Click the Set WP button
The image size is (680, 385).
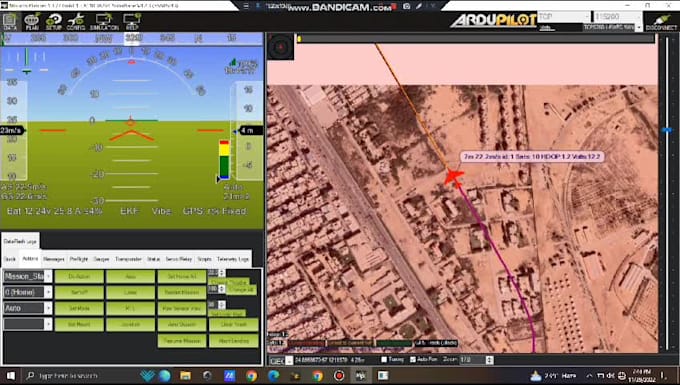pos(79,292)
